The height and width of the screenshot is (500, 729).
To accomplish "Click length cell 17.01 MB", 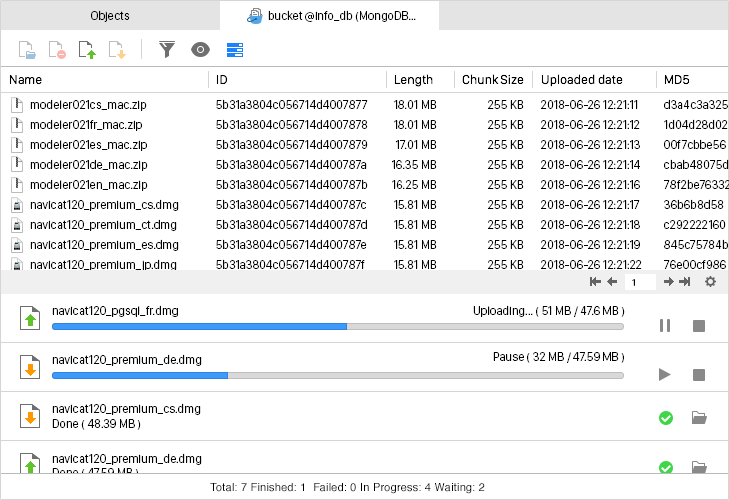I will pos(416,145).
